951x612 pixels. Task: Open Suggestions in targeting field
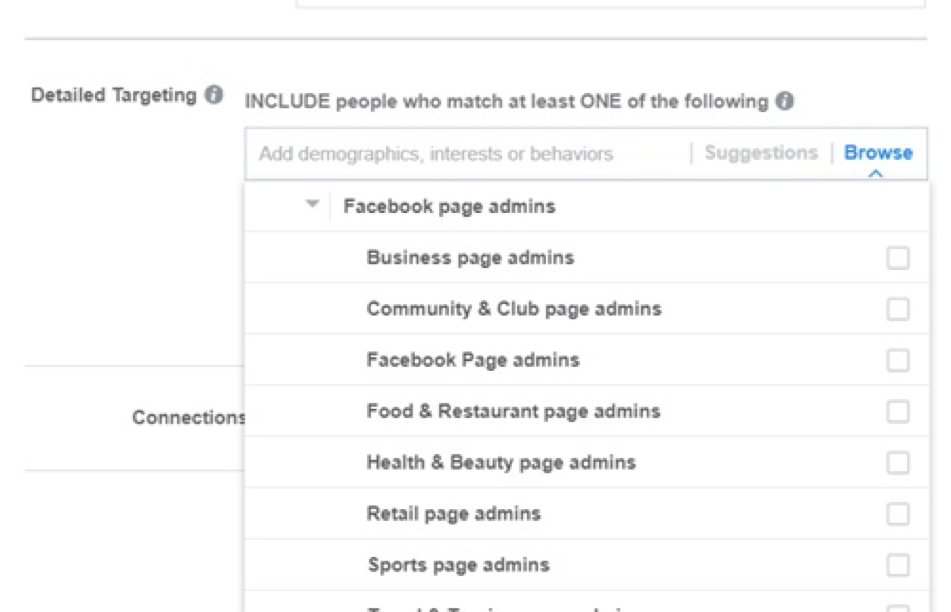pos(761,152)
